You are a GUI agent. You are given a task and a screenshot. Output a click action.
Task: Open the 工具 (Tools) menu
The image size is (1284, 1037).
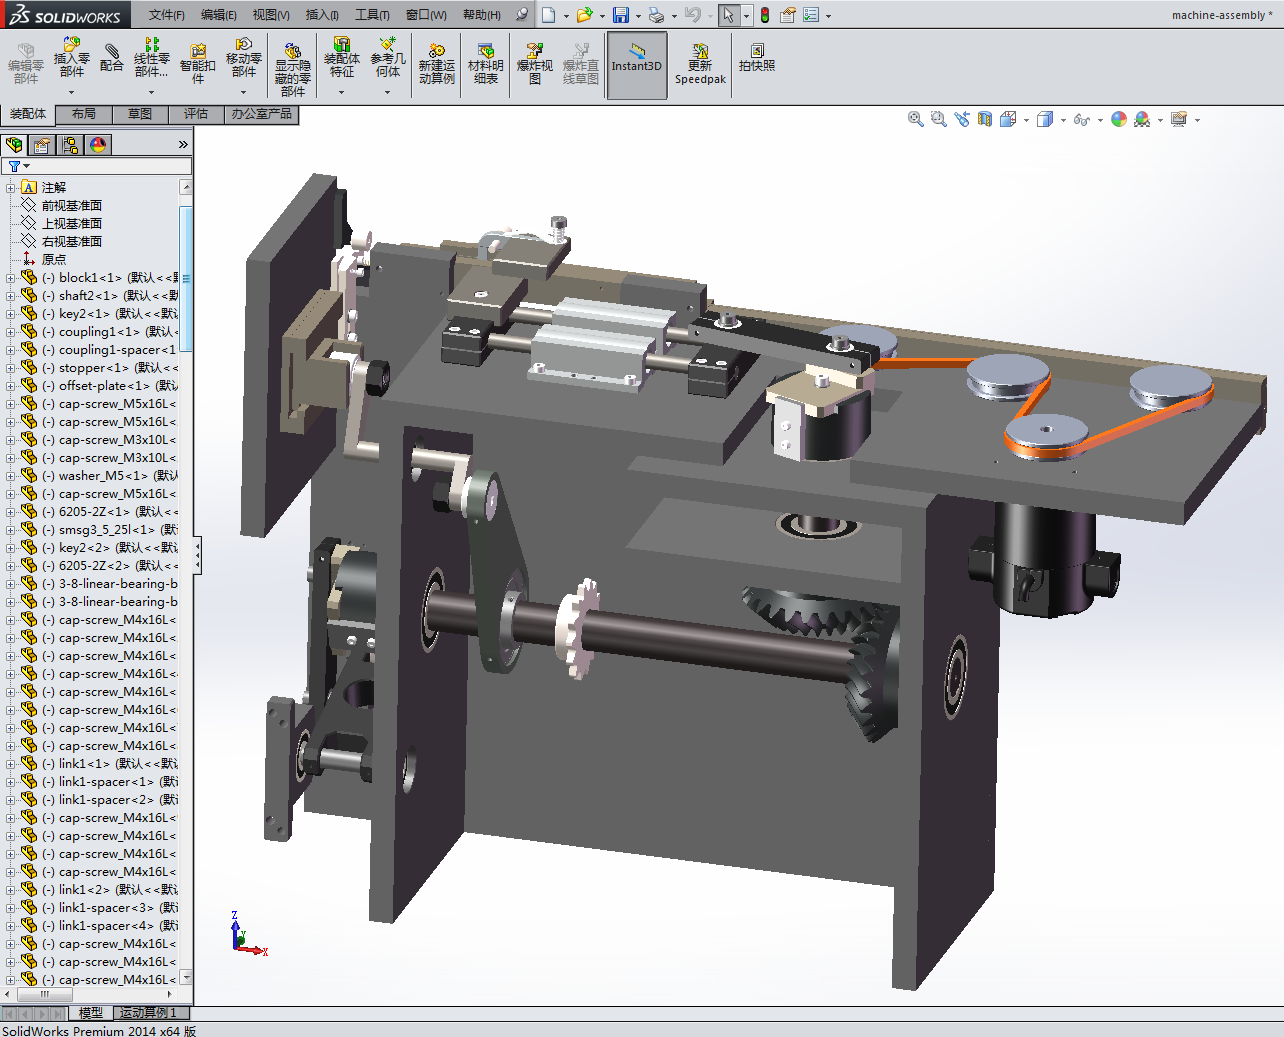tap(372, 15)
